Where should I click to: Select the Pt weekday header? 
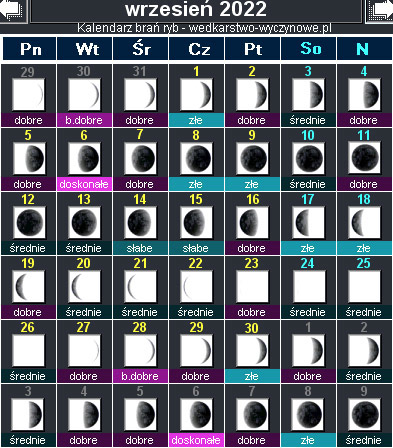pos(253,49)
